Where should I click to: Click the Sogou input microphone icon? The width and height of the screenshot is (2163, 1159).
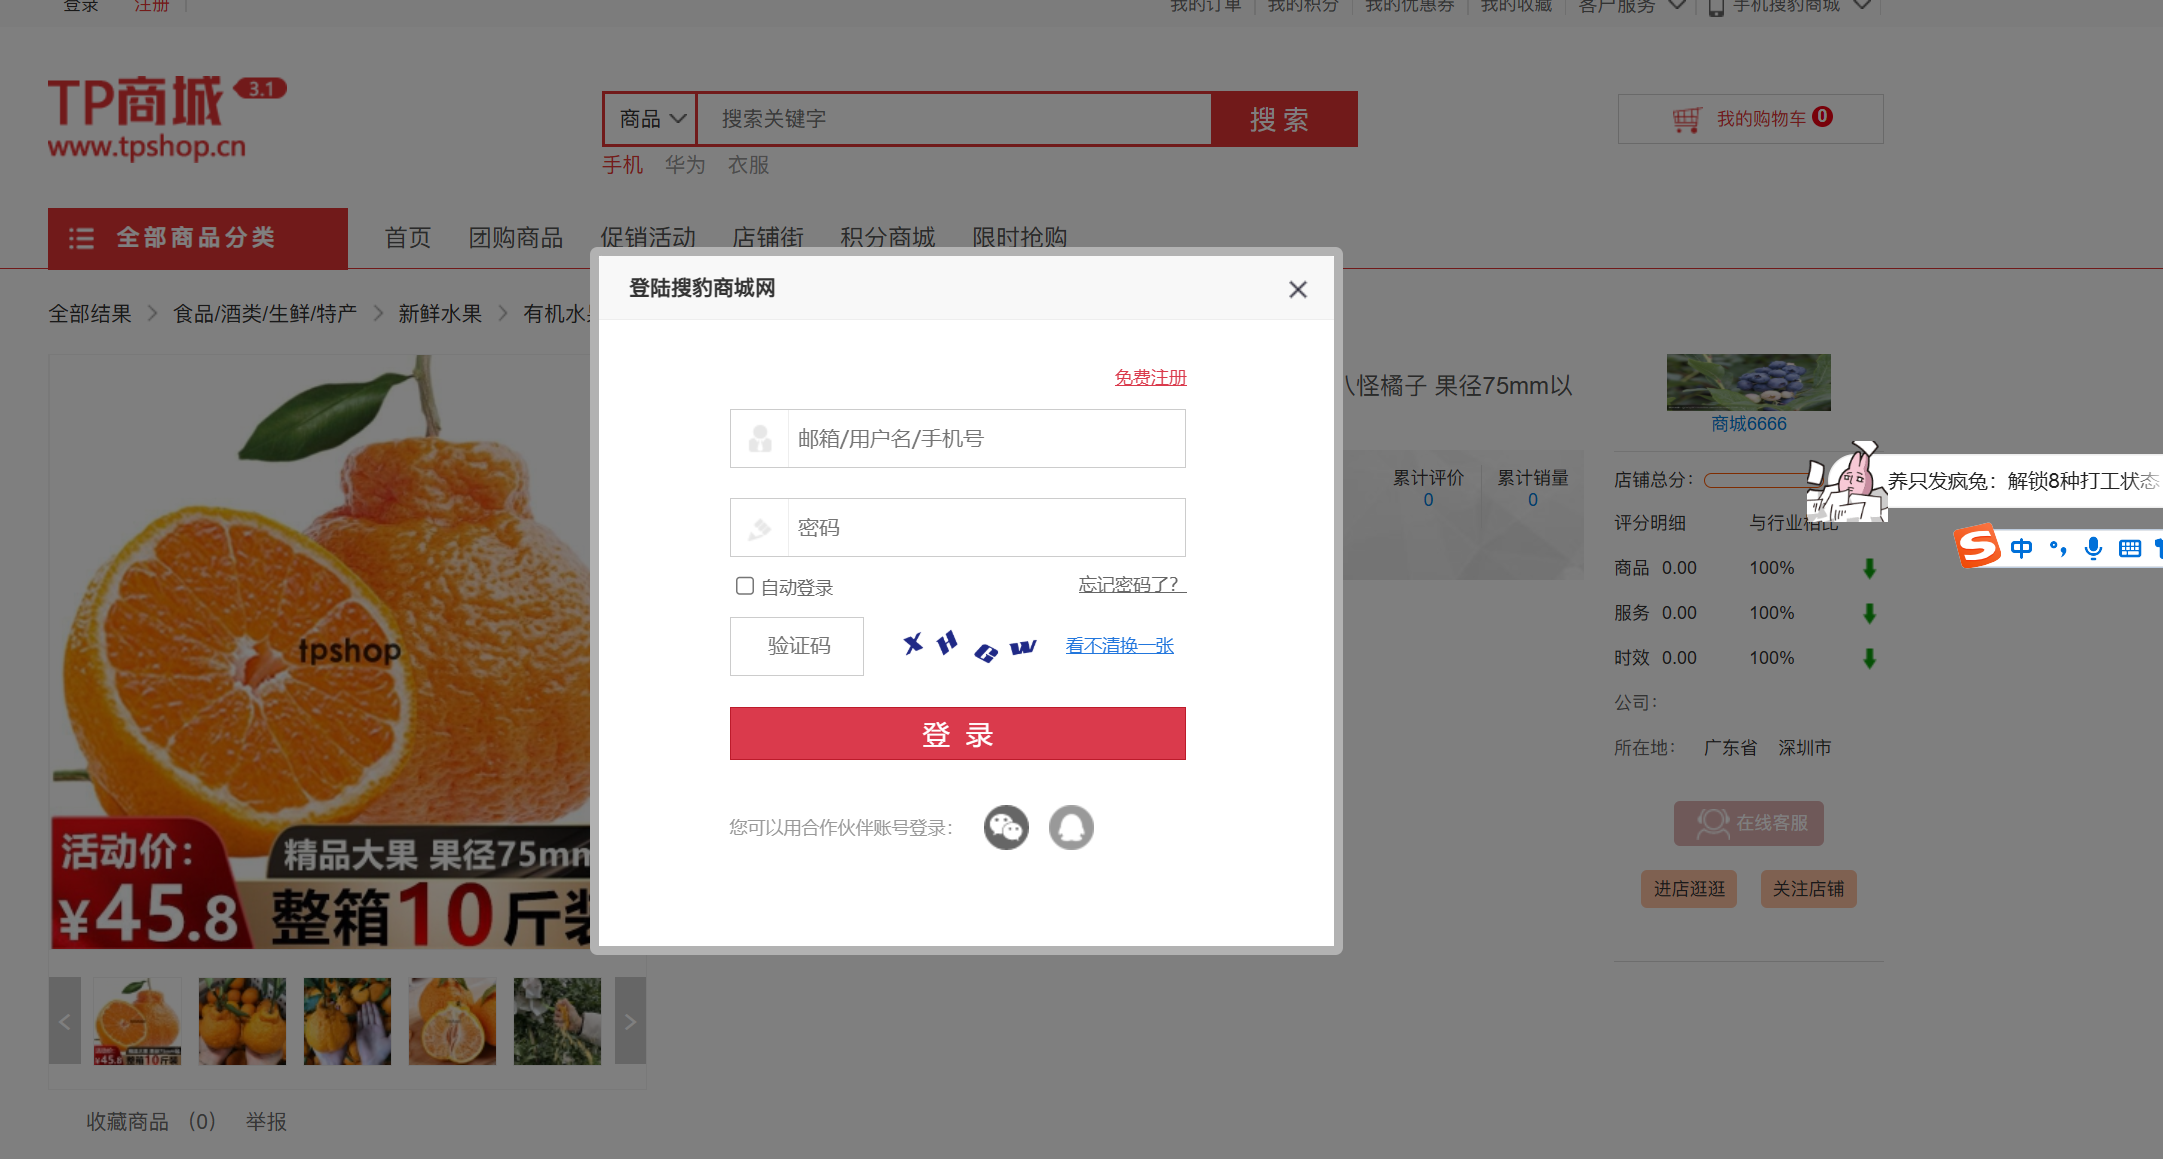pyautogui.click(x=2093, y=548)
